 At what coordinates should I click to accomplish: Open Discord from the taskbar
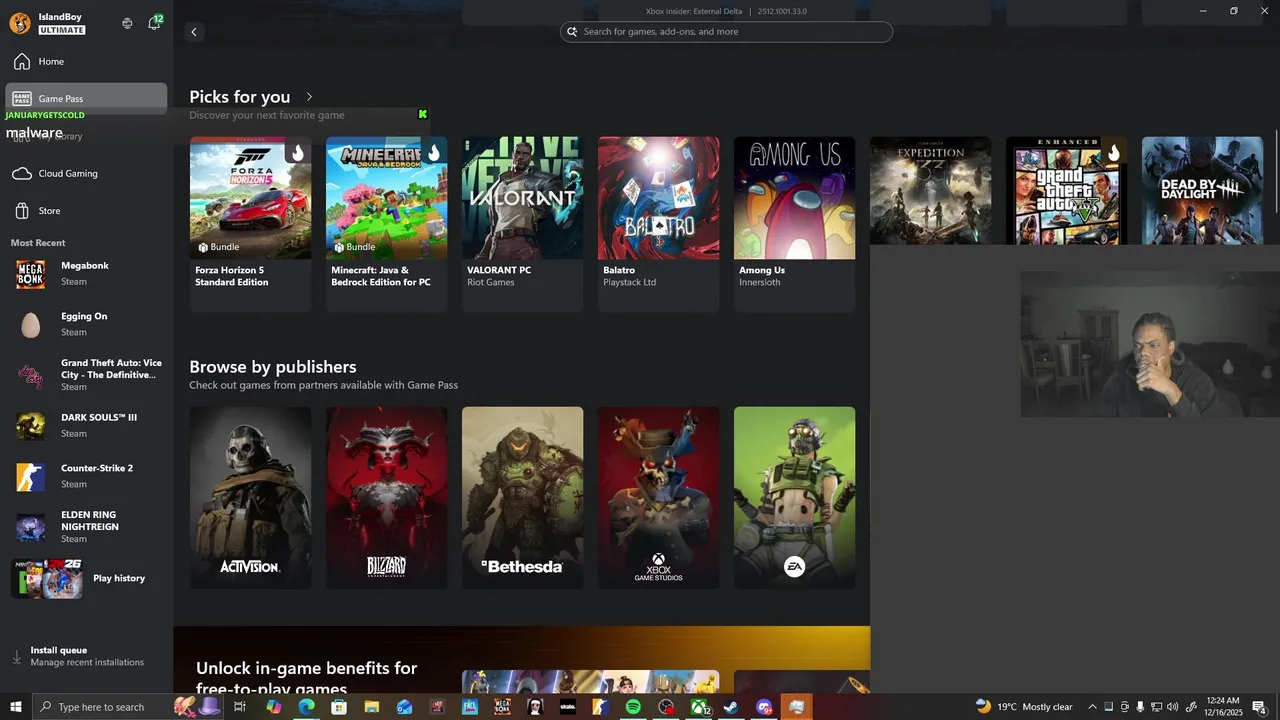[x=764, y=707]
